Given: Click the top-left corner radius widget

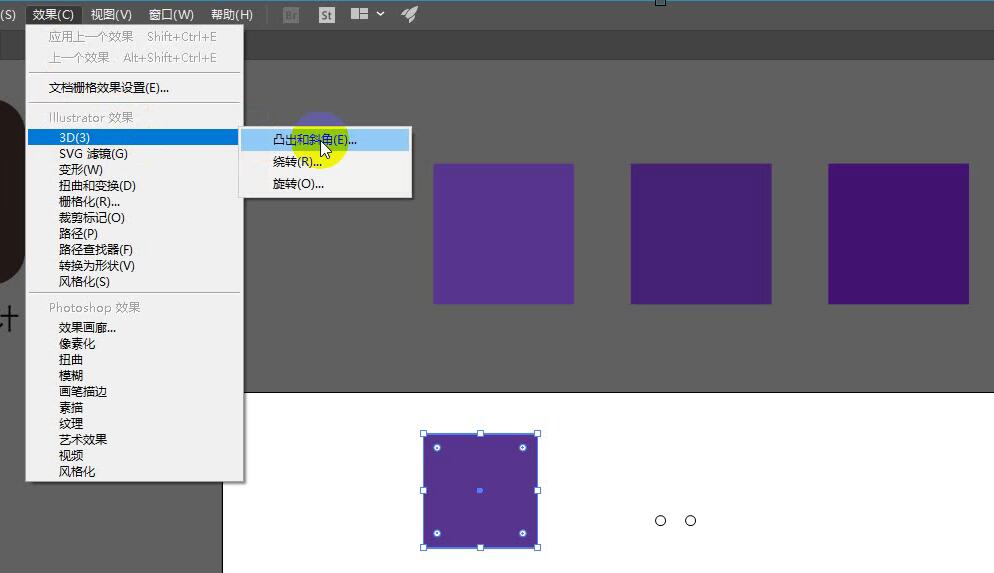Looking at the screenshot, I should [x=437, y=447].
